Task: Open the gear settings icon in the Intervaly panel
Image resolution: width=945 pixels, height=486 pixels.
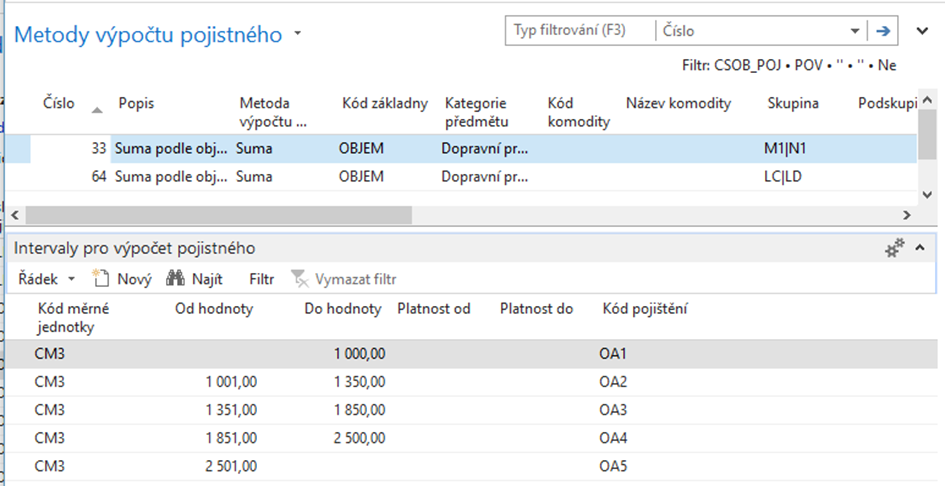Action: tap(895, 249)
